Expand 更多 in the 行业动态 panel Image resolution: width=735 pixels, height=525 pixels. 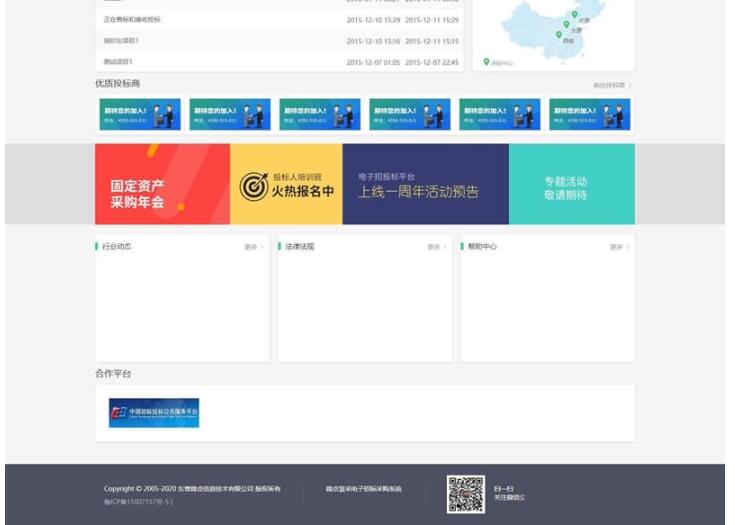(253, 247)
